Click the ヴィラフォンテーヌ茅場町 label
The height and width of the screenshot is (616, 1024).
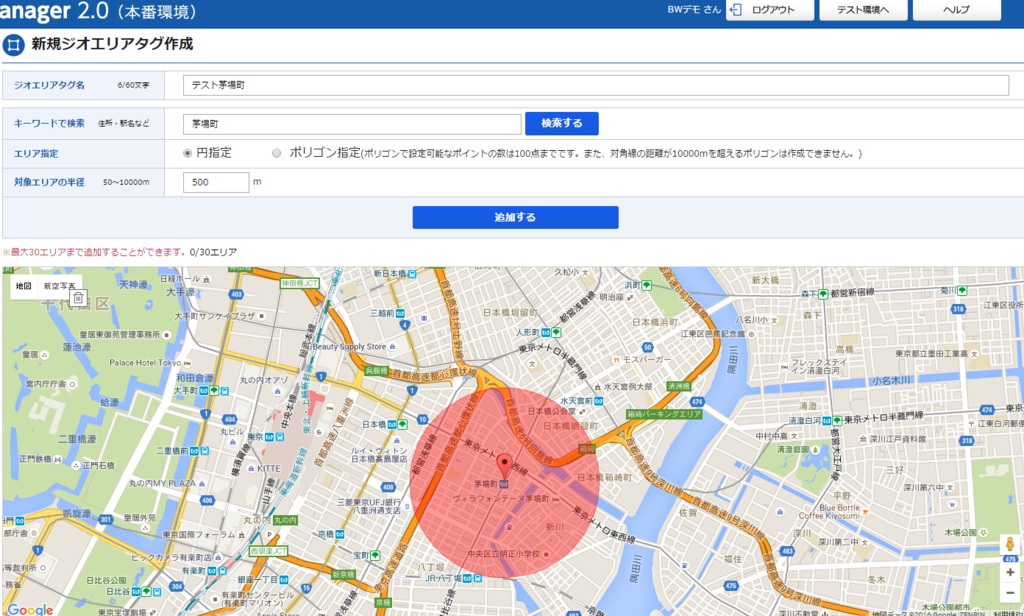pos(501,498)
